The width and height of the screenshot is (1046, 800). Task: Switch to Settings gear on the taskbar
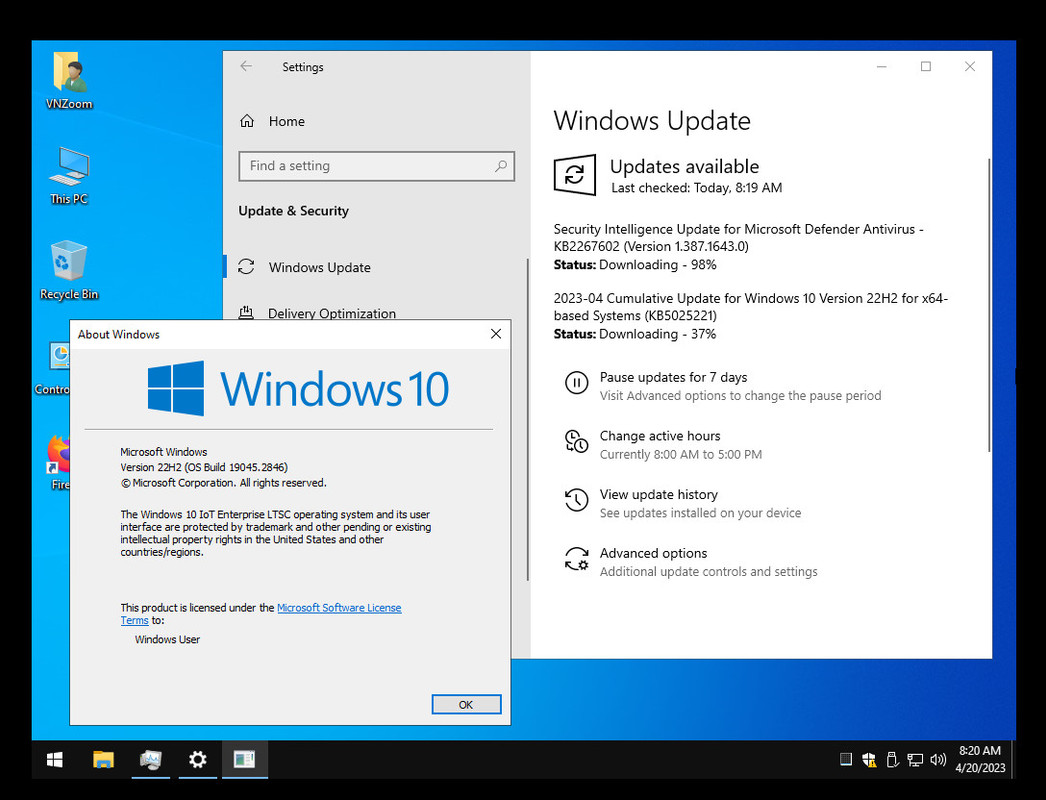197,759
